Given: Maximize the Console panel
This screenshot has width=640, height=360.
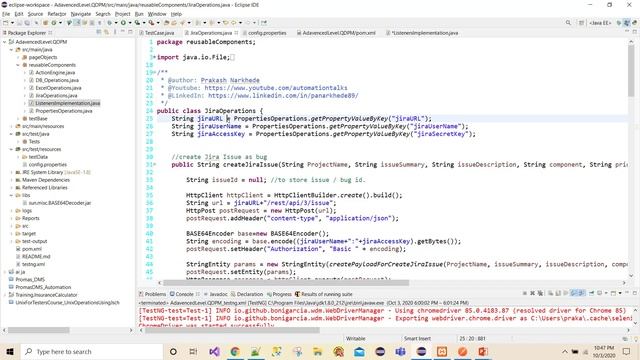Looking at the screenshot, I should 635,293.
